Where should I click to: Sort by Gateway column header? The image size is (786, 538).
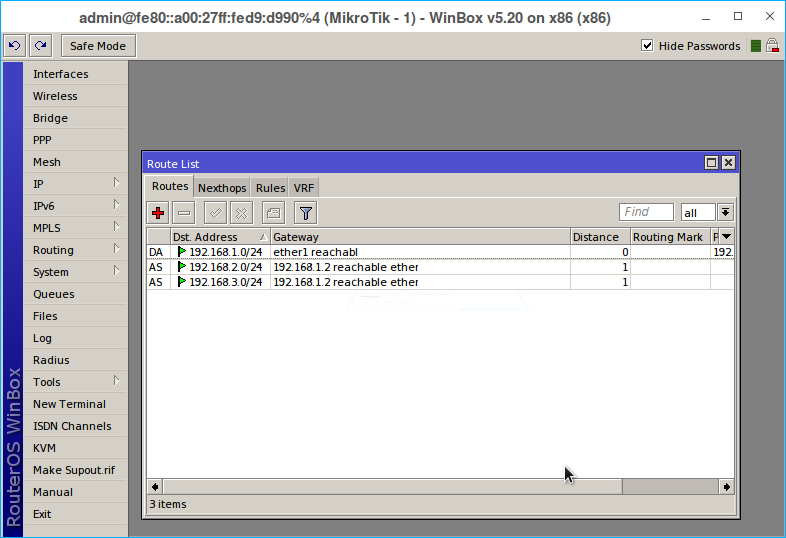pos(420,237)
